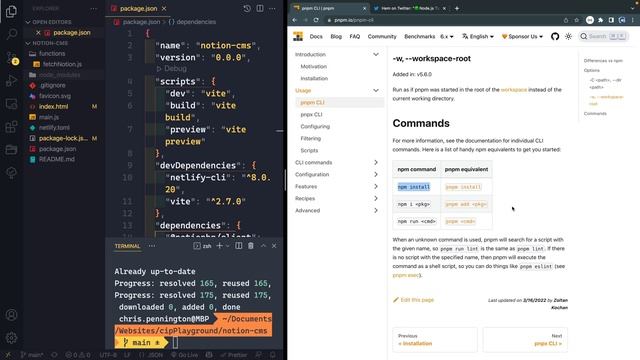
Task: Open the Manage gear icon
Action: pos(11,338)
